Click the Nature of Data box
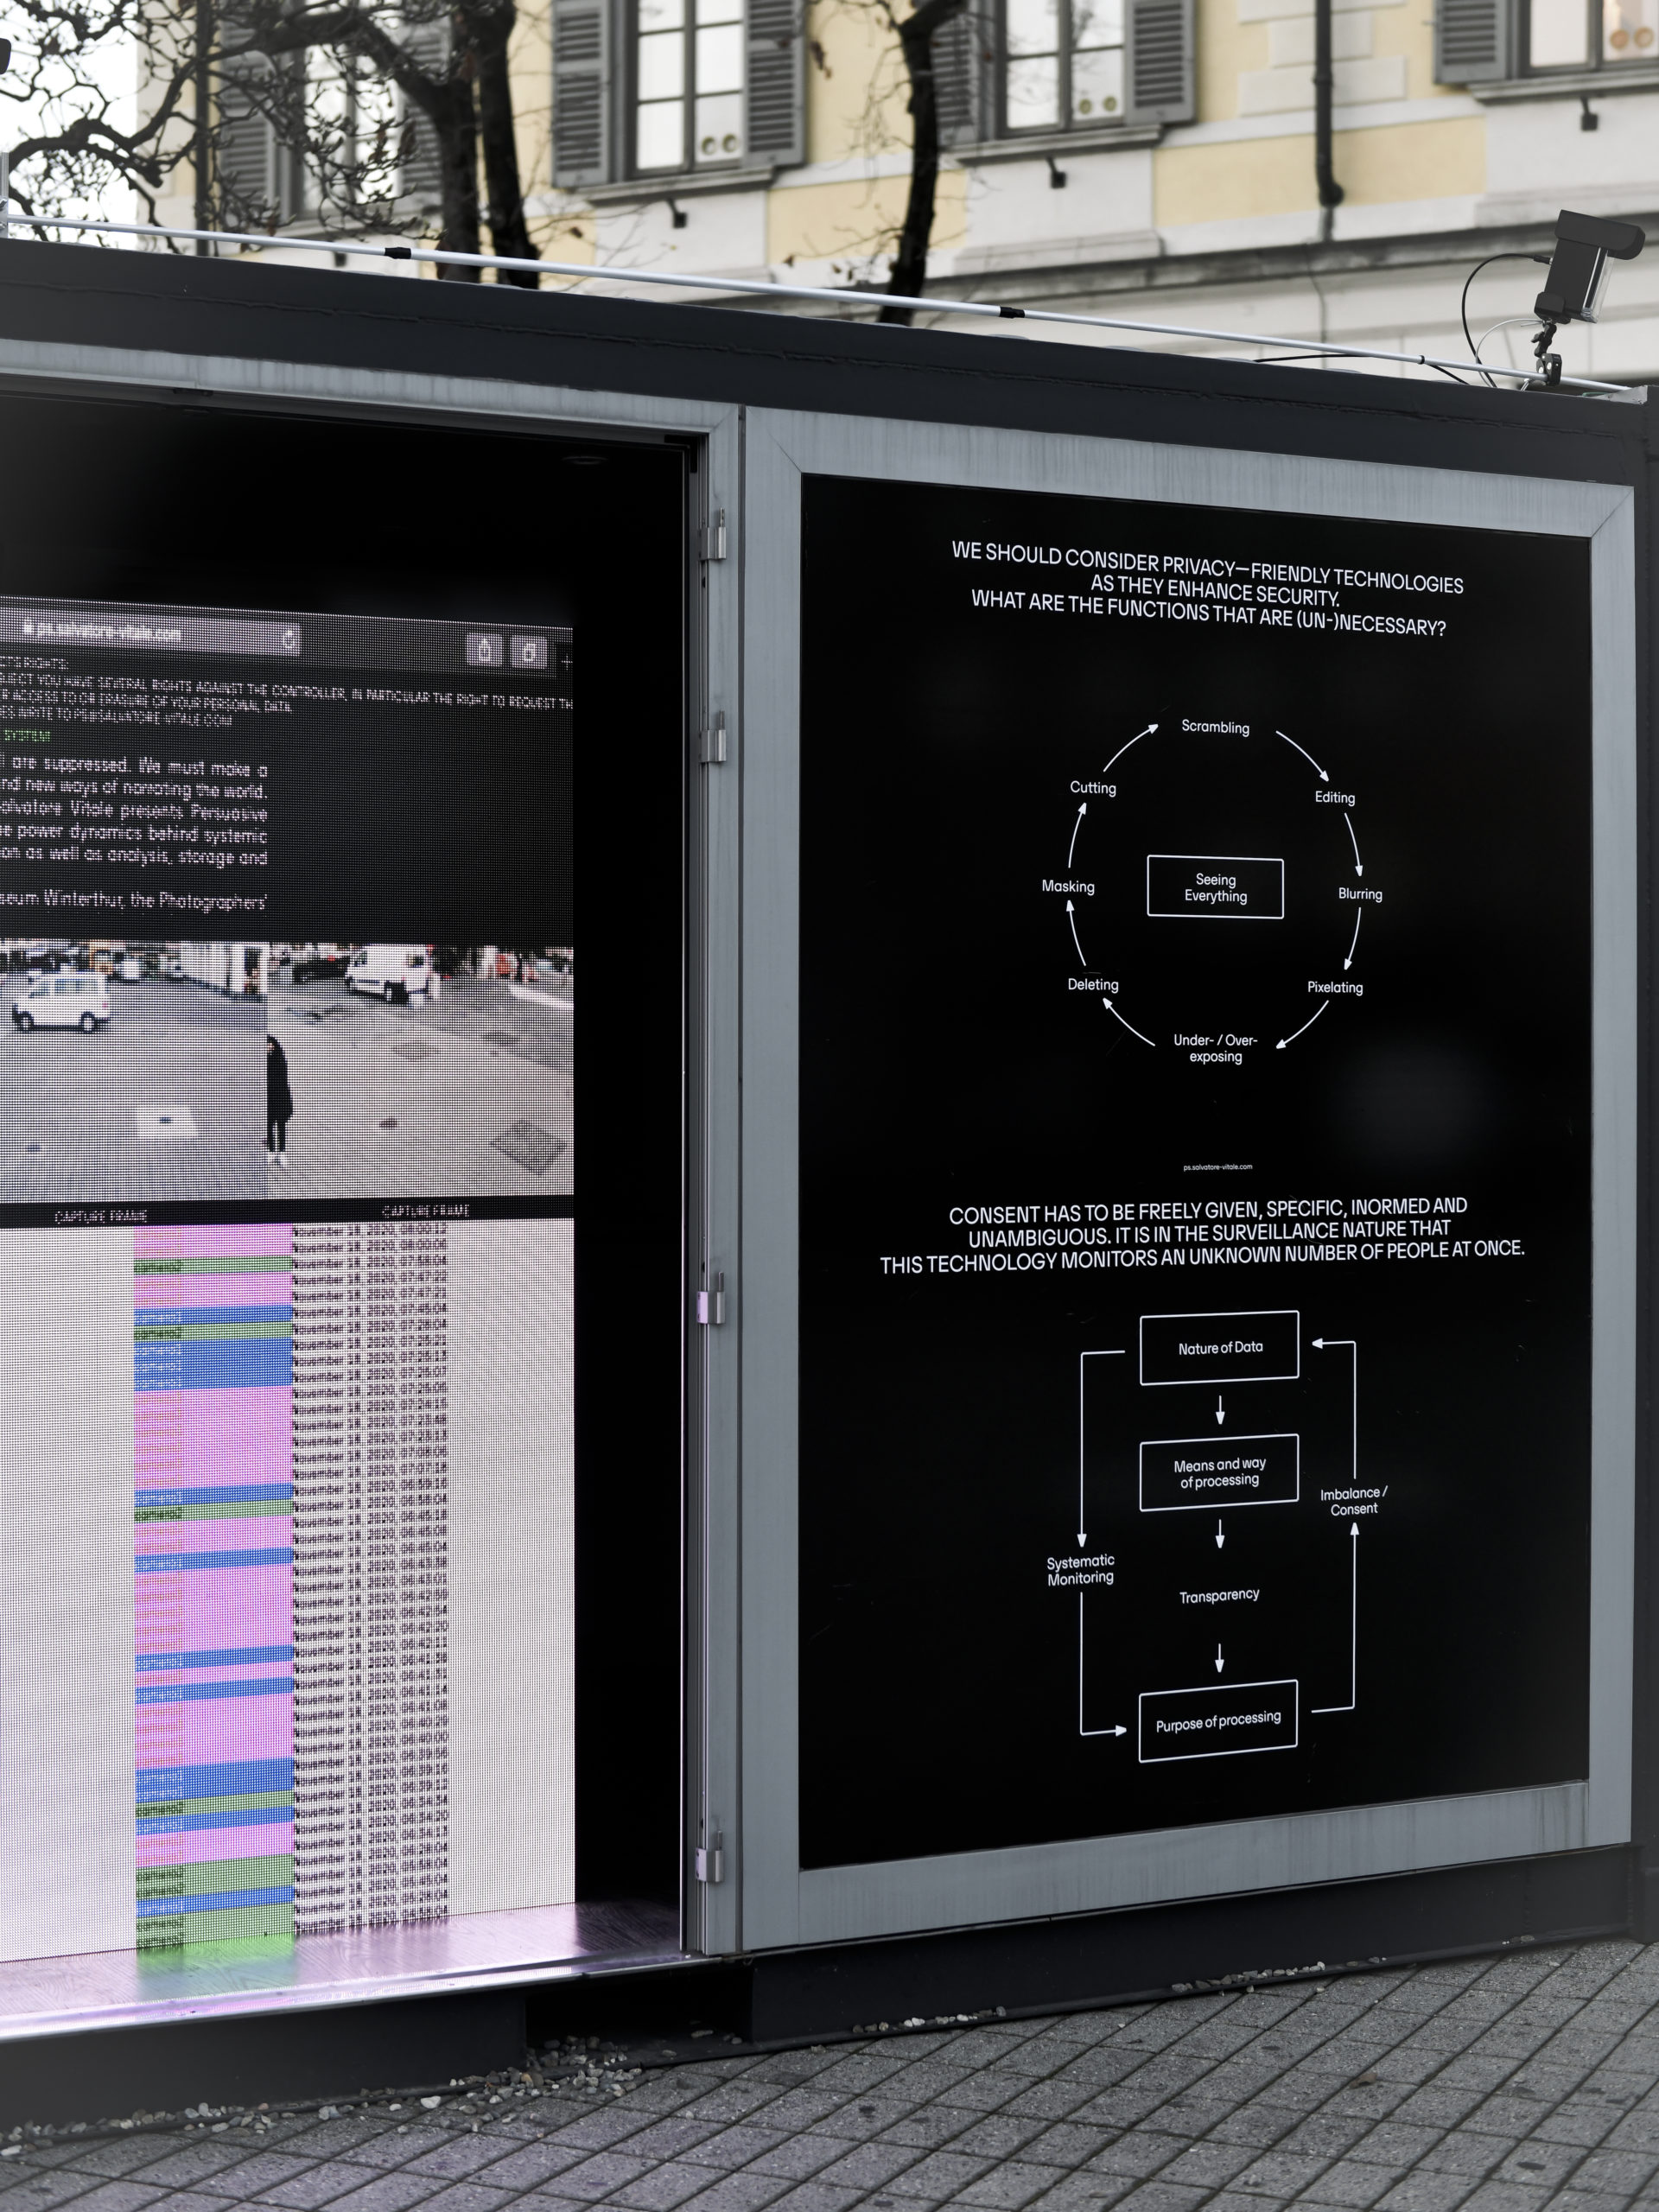This screenshot has height=2212, width=1659. pyautogui.click(x=1219, y=1347)
